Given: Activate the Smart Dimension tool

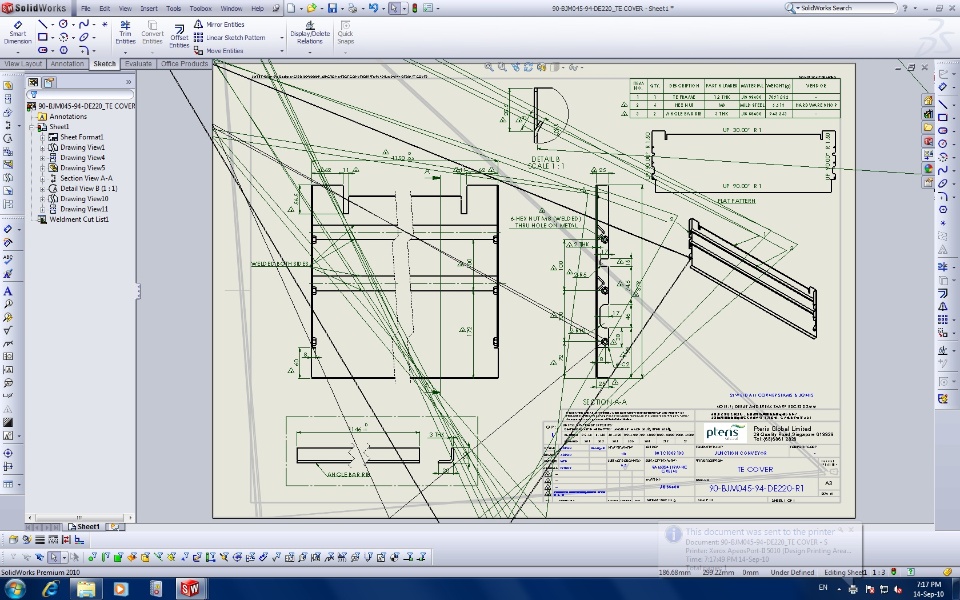Looking at the screenshot, I should 18,34.
